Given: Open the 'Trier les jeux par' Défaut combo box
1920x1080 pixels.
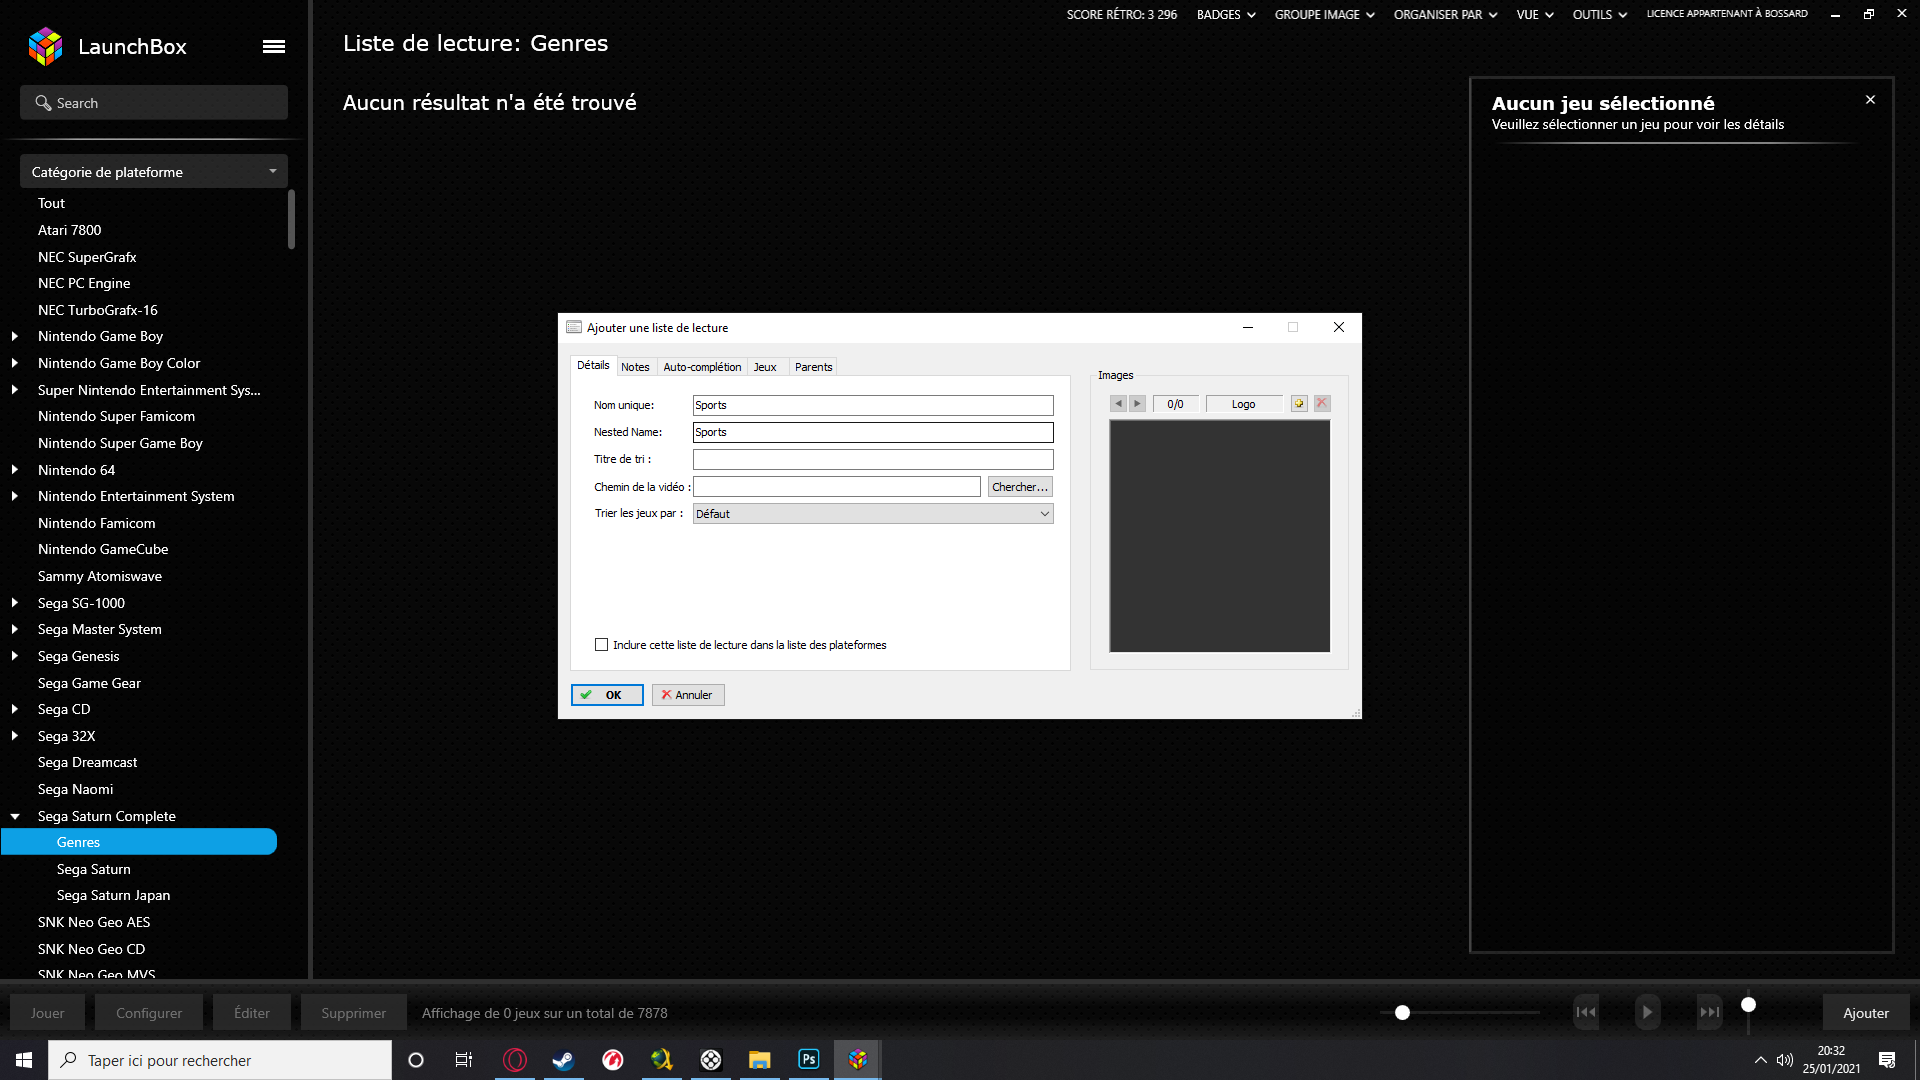Looking at the screenshot, I should pos(873,514).
